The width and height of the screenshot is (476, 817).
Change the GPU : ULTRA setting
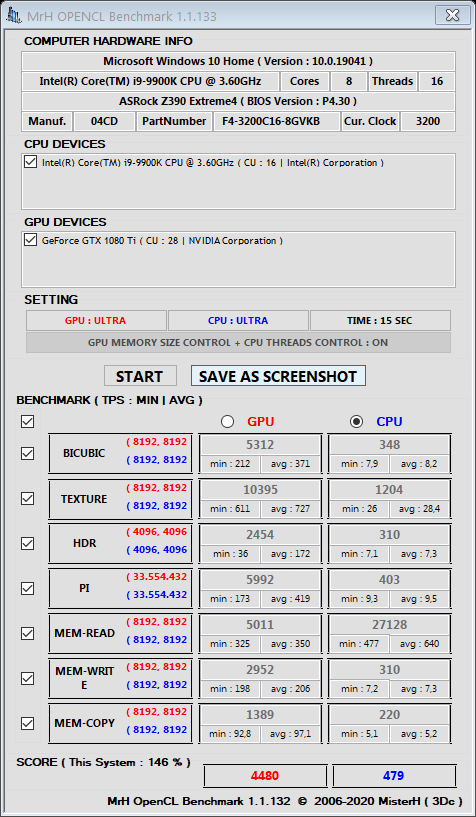(96, 320)
